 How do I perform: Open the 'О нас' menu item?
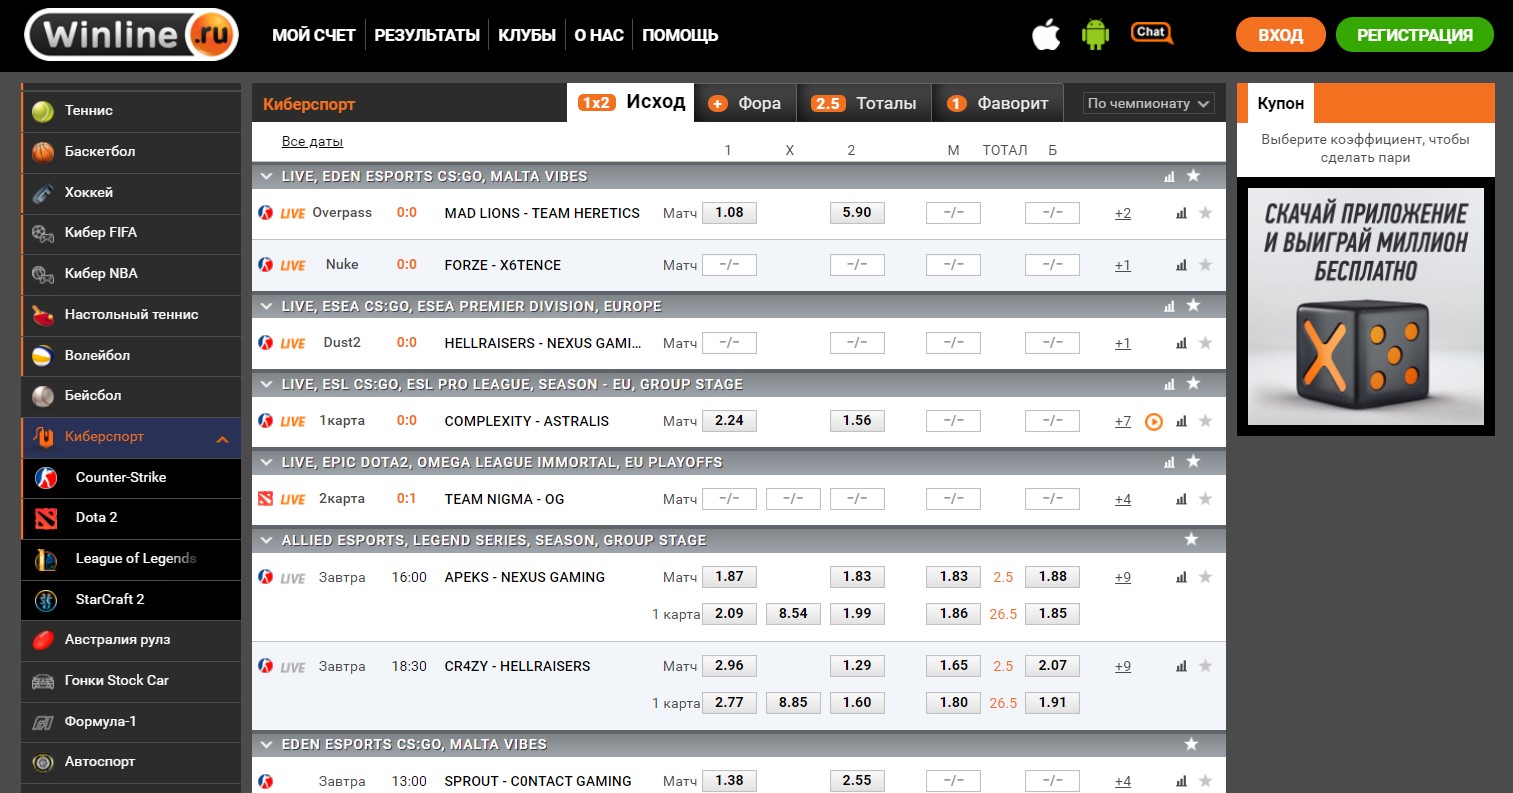[599, 35]
